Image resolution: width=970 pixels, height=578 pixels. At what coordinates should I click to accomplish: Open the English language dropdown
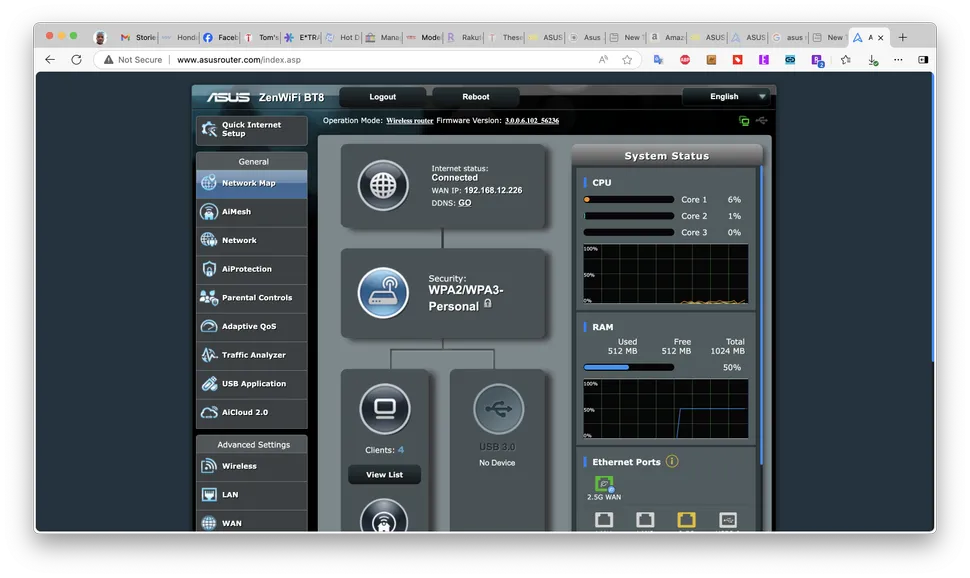tap(726, 97)
